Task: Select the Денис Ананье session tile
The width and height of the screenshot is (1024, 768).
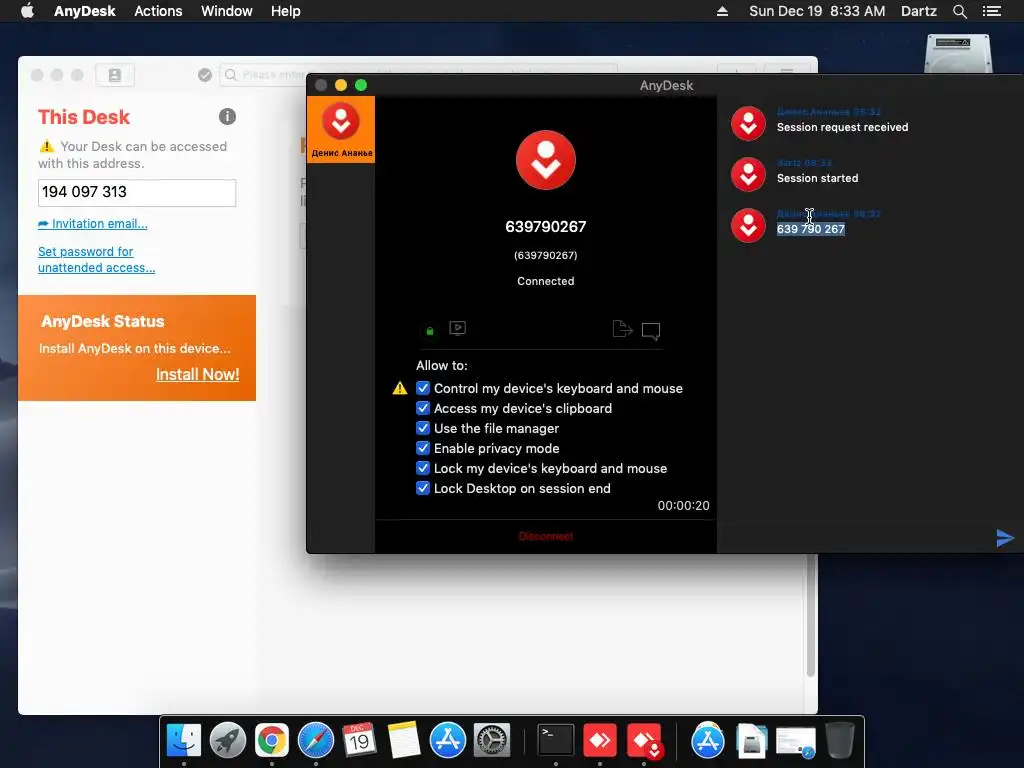Action: pyautogui.click(x=341, y=129)
